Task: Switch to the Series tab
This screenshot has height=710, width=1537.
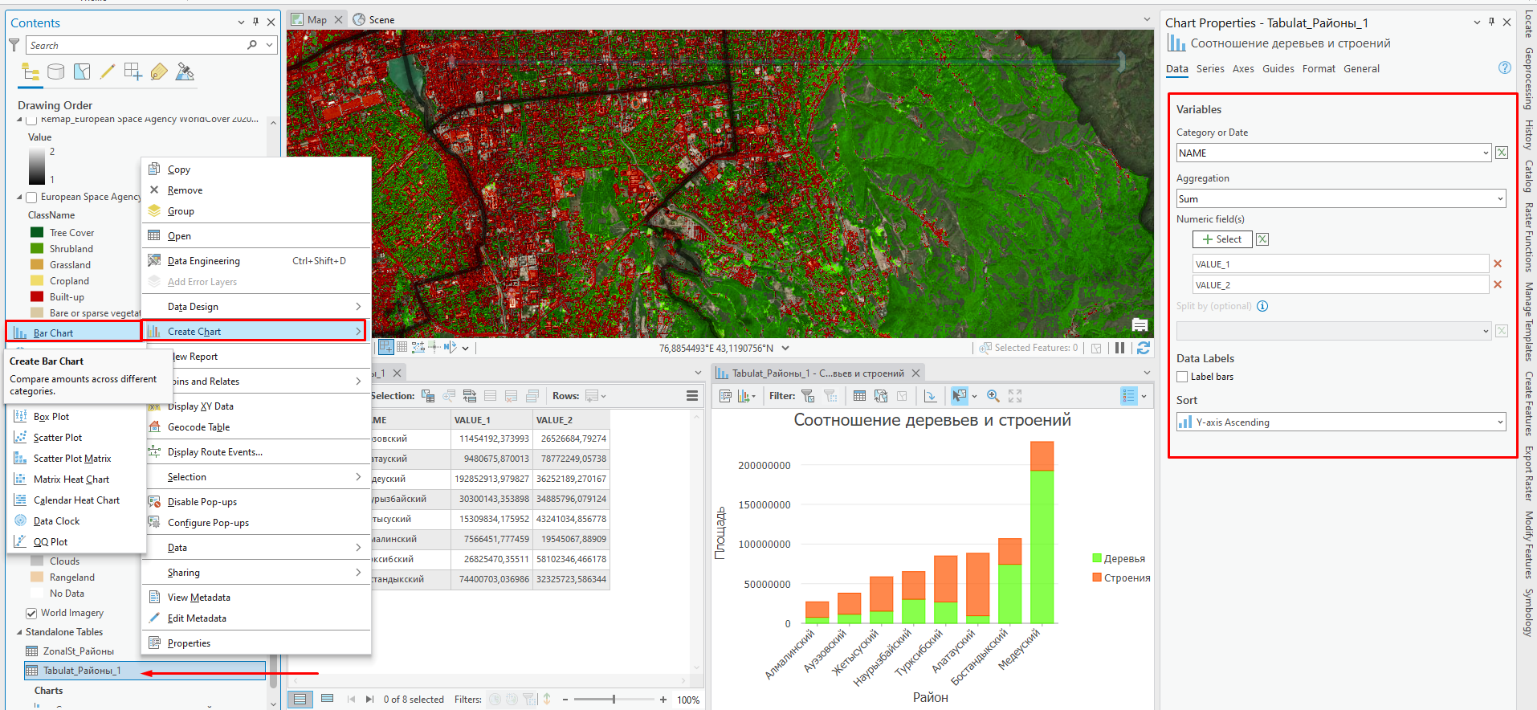Action: (1210, 69)
